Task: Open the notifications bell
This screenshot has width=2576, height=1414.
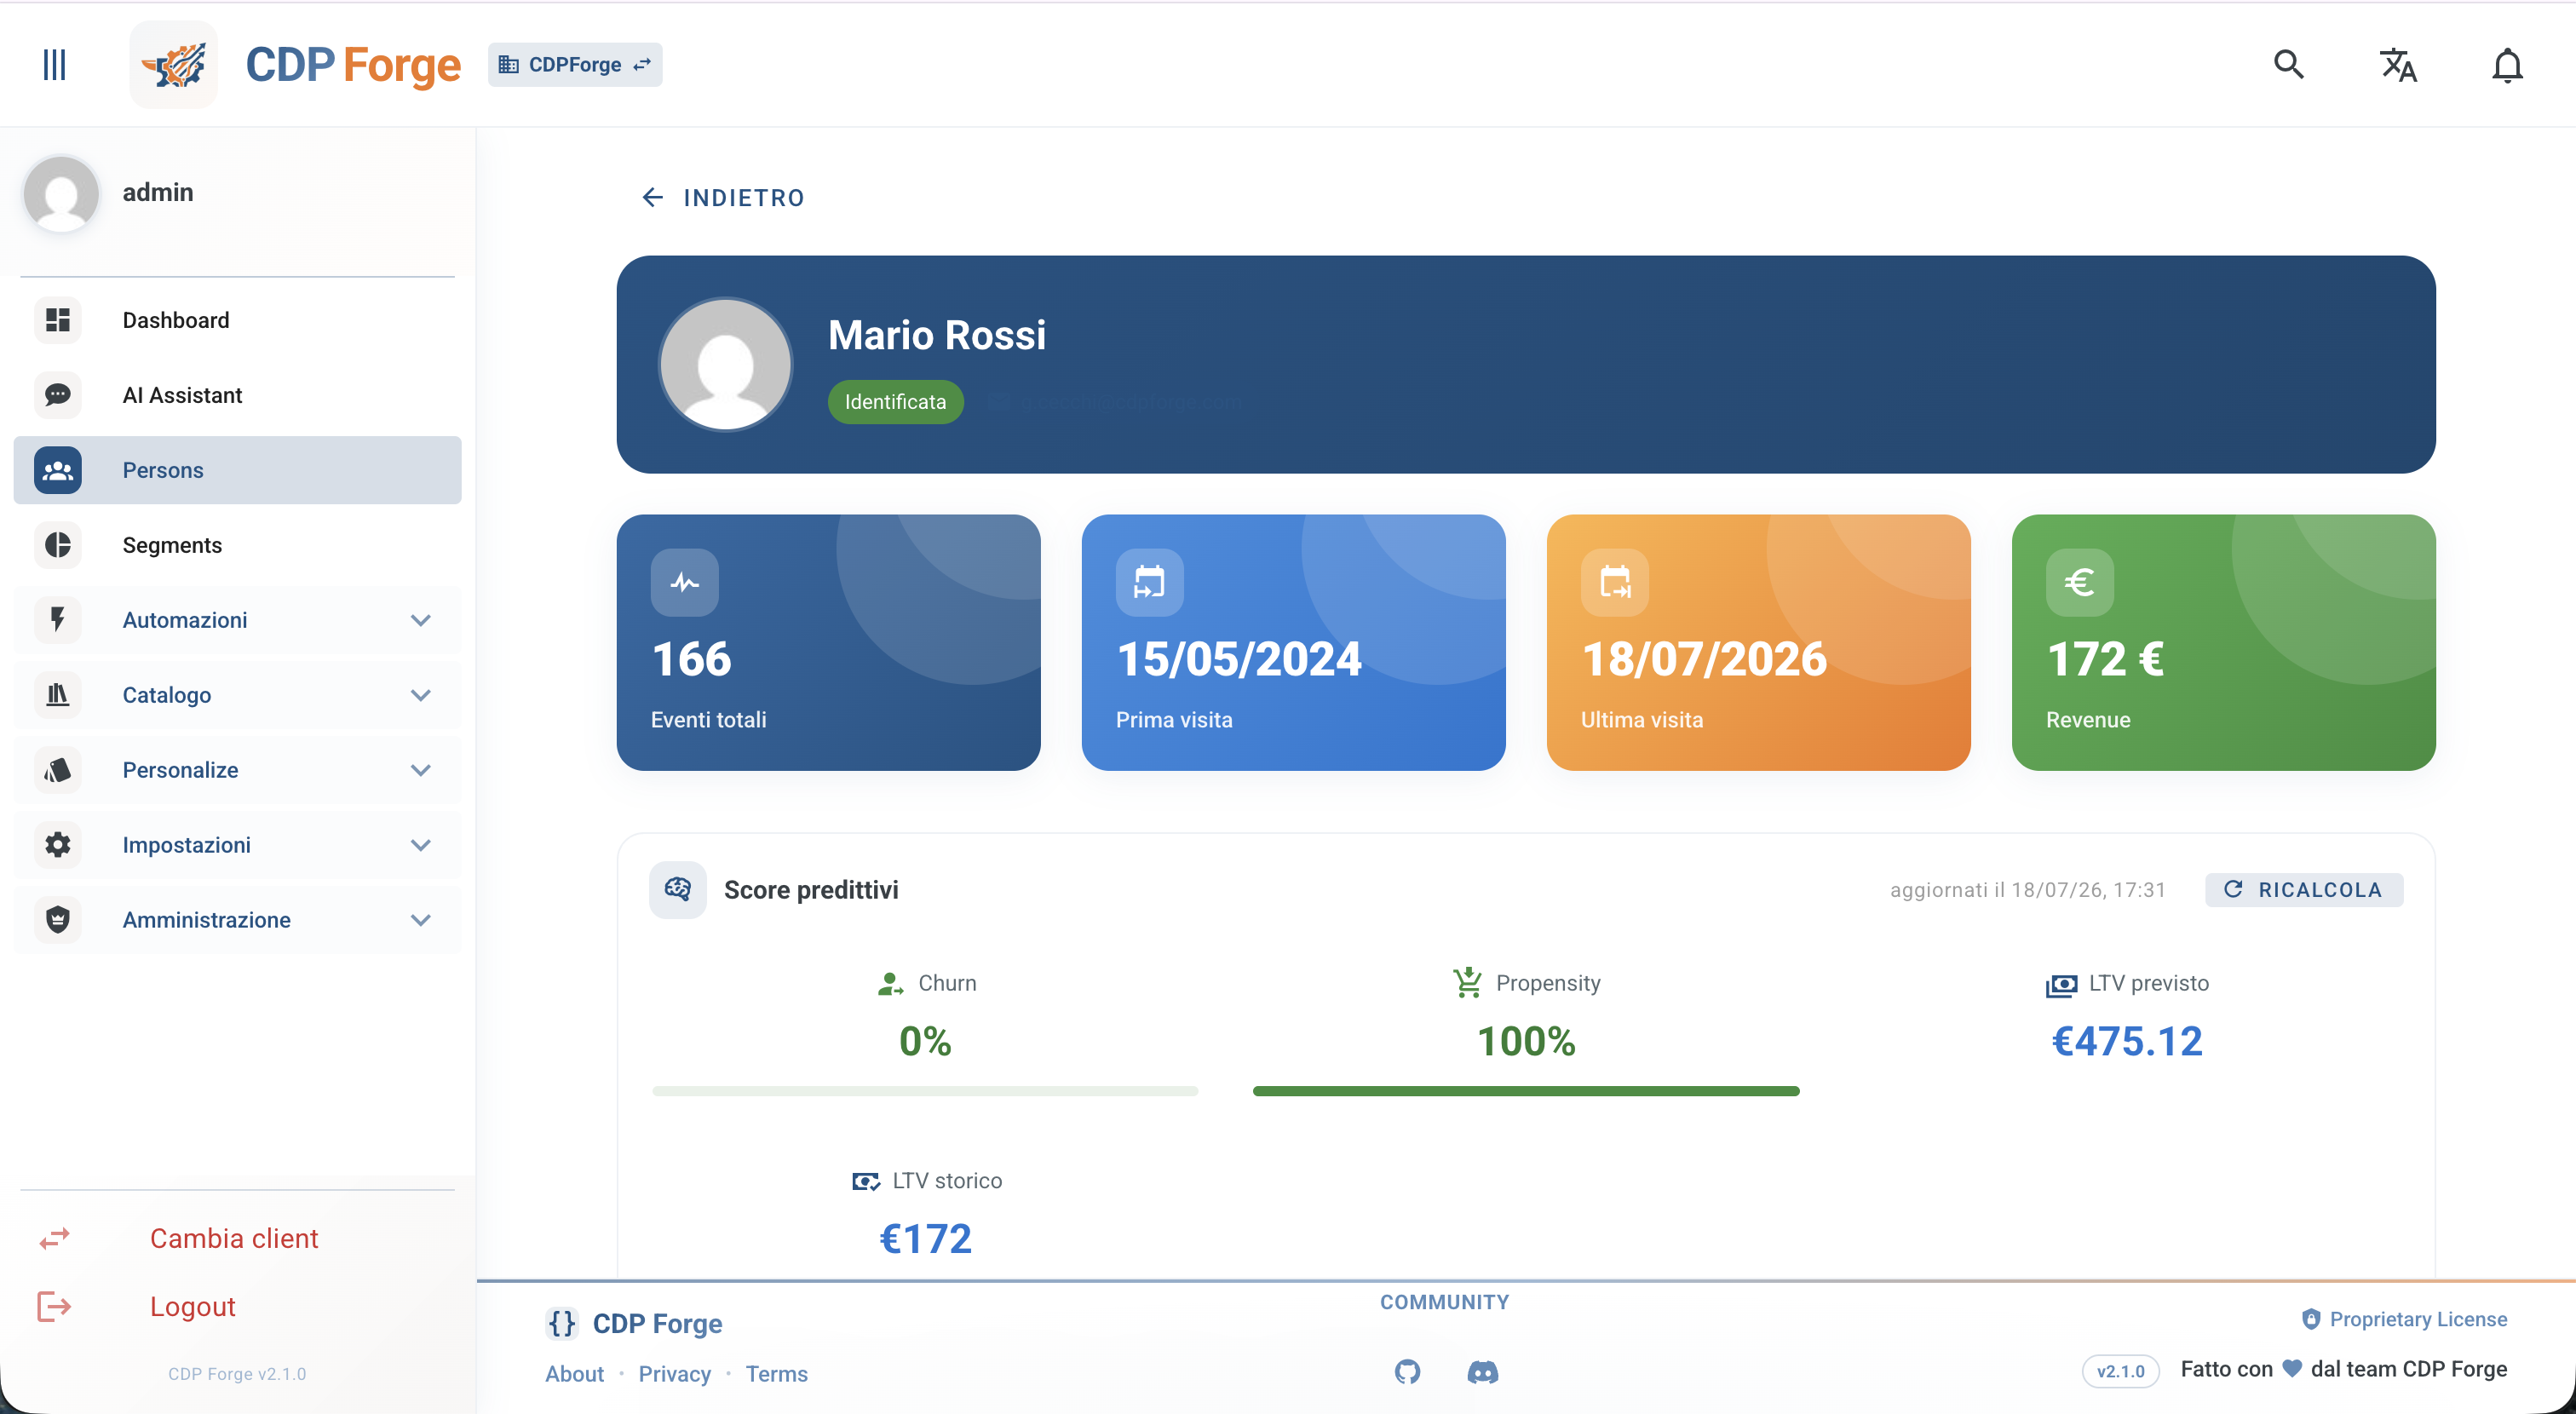Action: 2507,65
